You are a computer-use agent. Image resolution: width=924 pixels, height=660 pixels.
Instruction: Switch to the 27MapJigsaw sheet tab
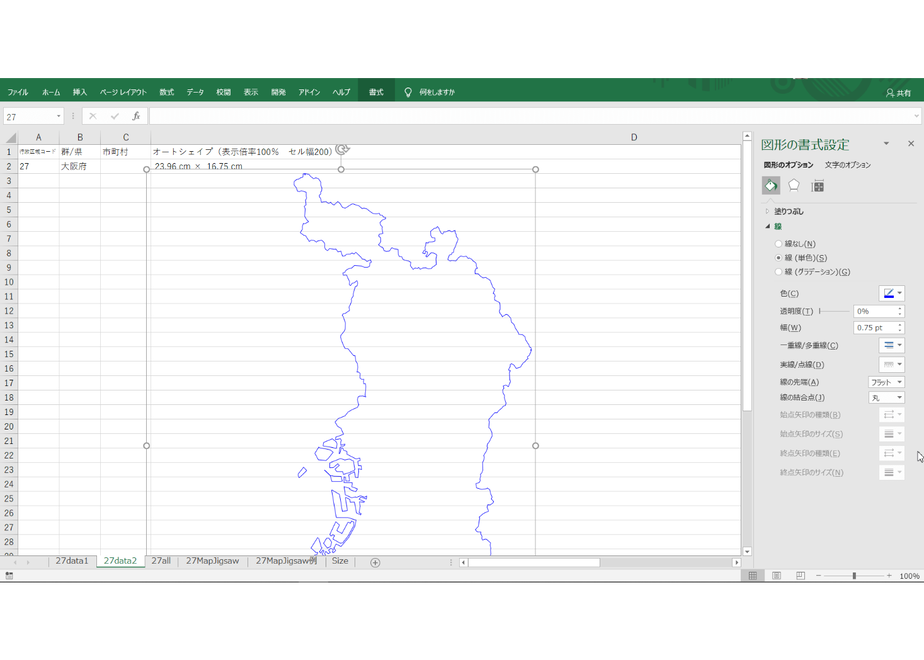point(212,561)
